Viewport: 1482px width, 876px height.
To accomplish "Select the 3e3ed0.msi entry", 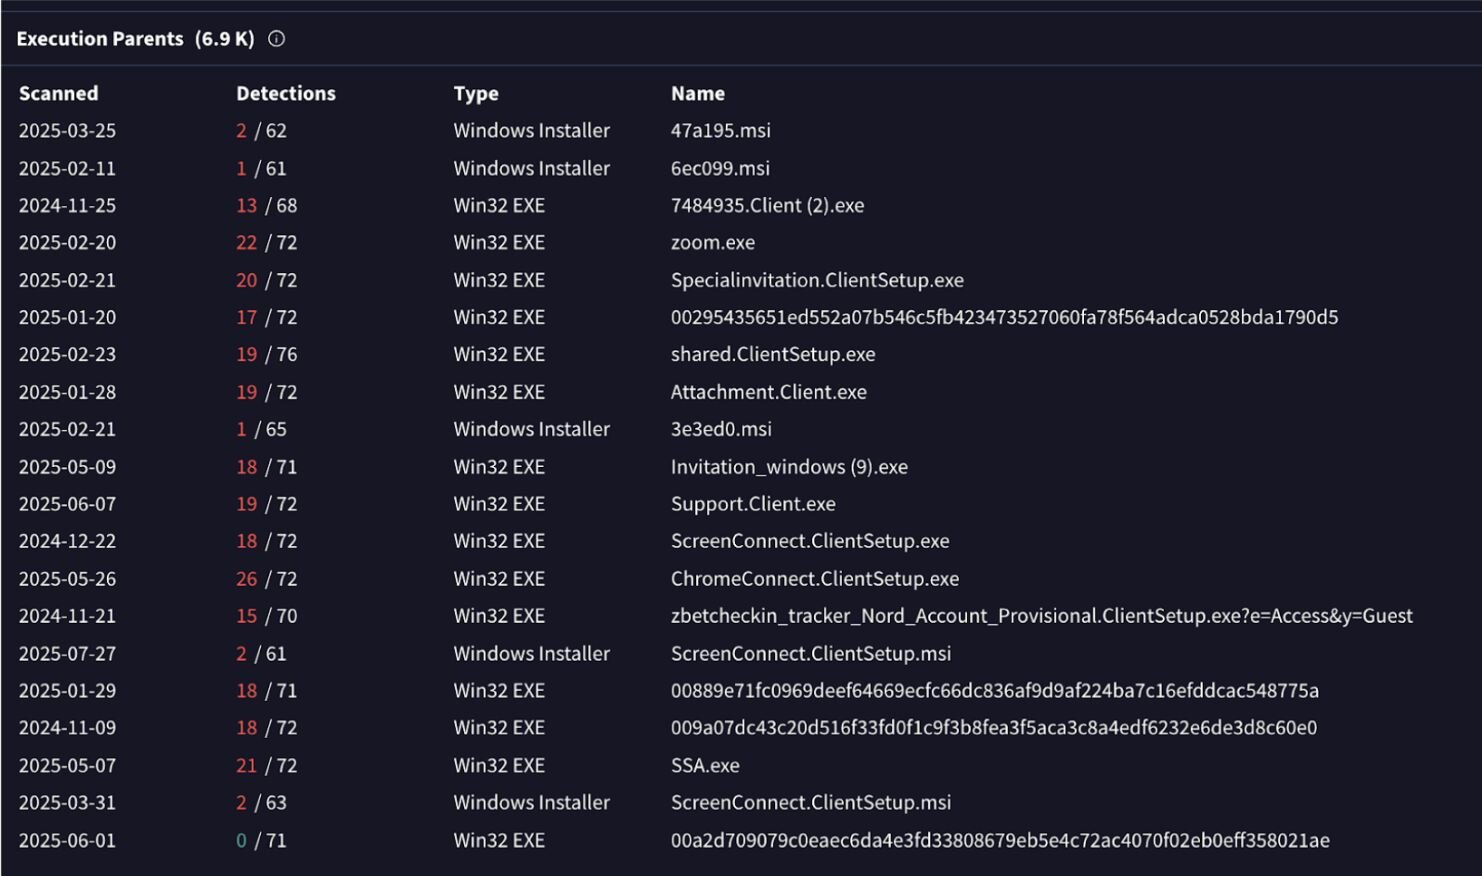I will click(721, 430).
